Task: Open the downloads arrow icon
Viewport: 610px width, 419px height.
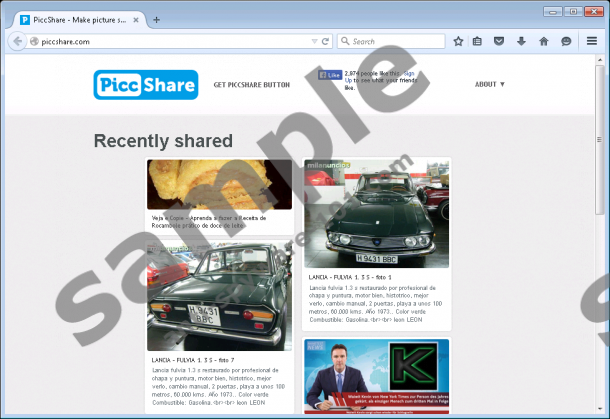Action: [521, 41]
